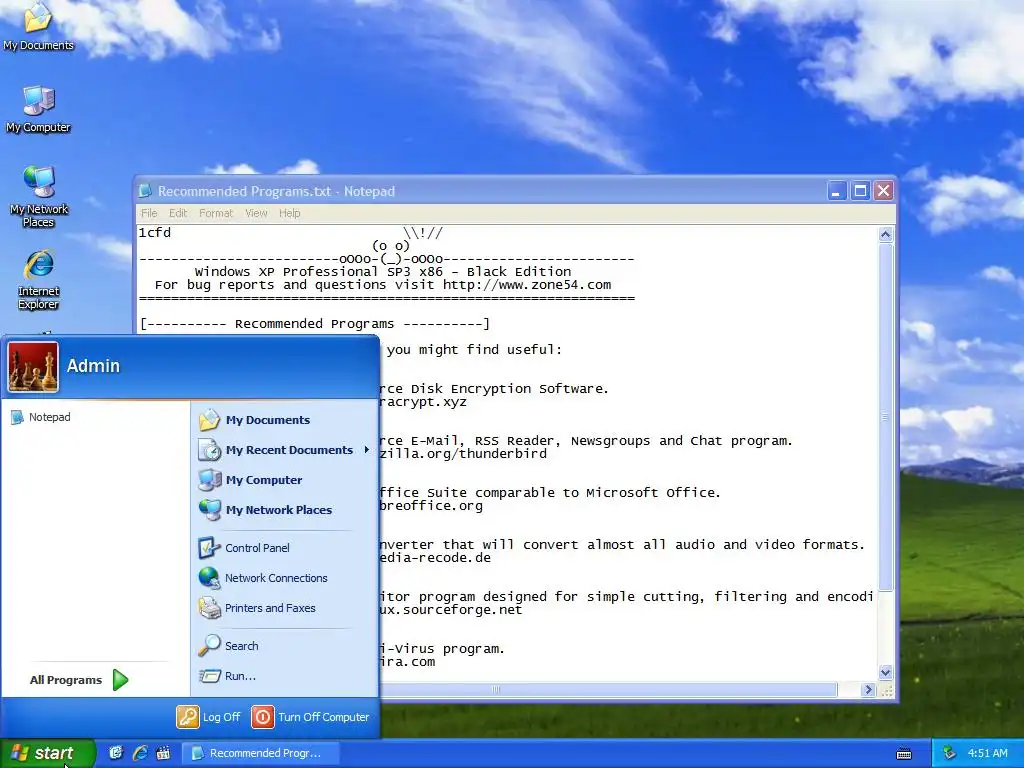This screenshot has width=1024, height=768.
Task: Click Notepad title bar document icon
Action: [146, 191]
